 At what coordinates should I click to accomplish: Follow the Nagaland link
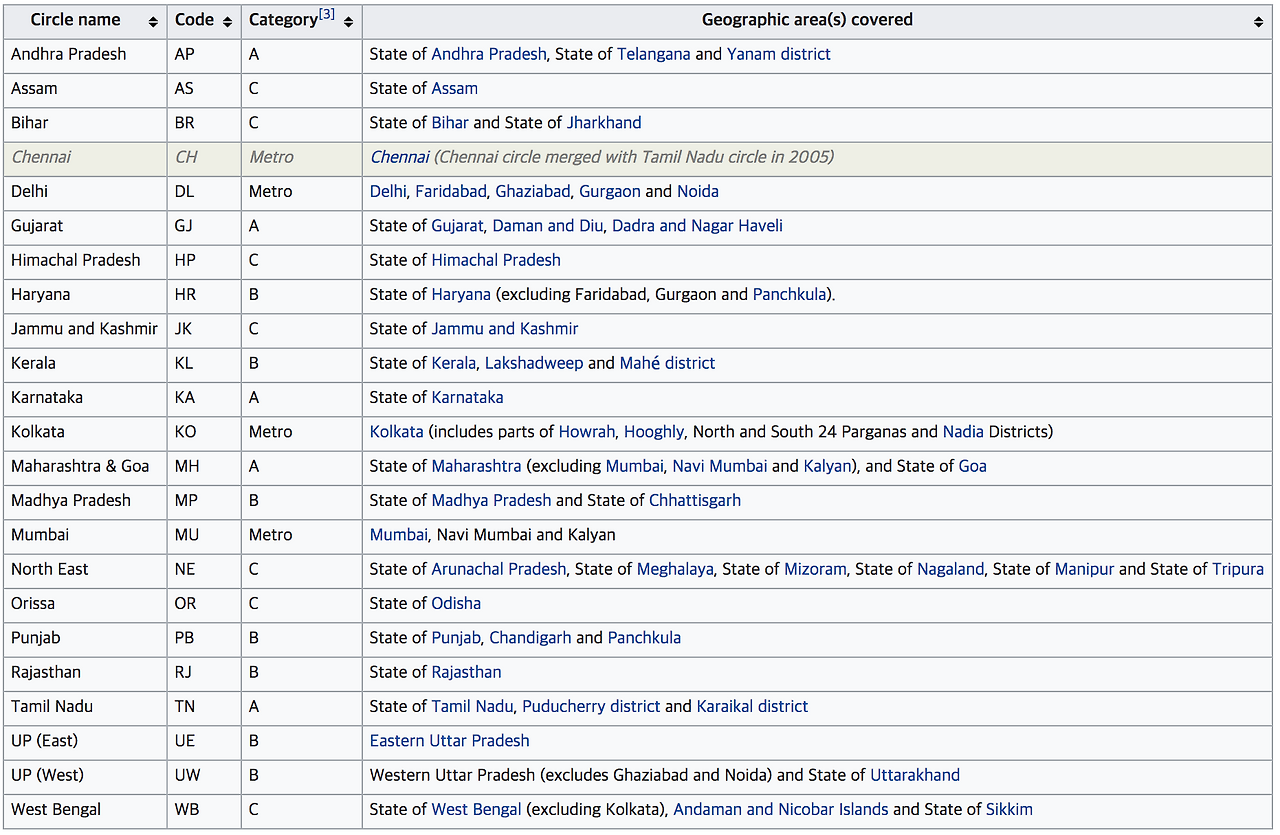[950, 569]
